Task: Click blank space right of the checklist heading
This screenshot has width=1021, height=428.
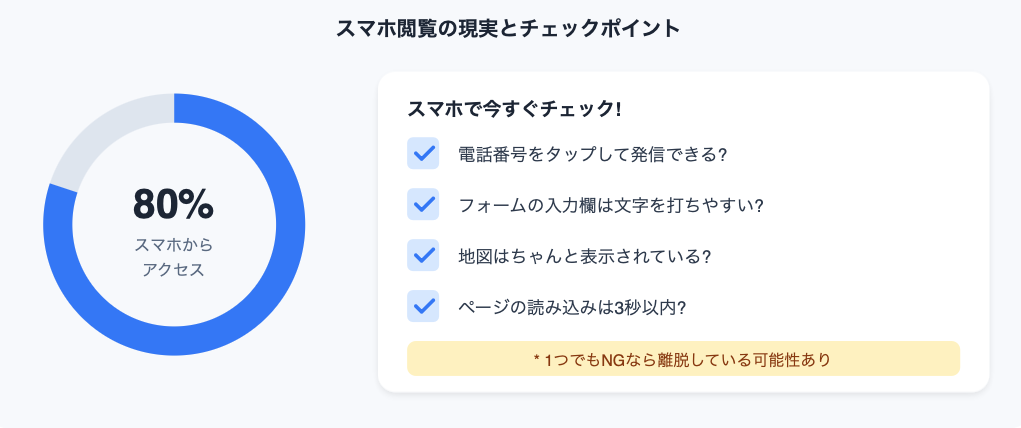Action: click(x=800, y=108)
